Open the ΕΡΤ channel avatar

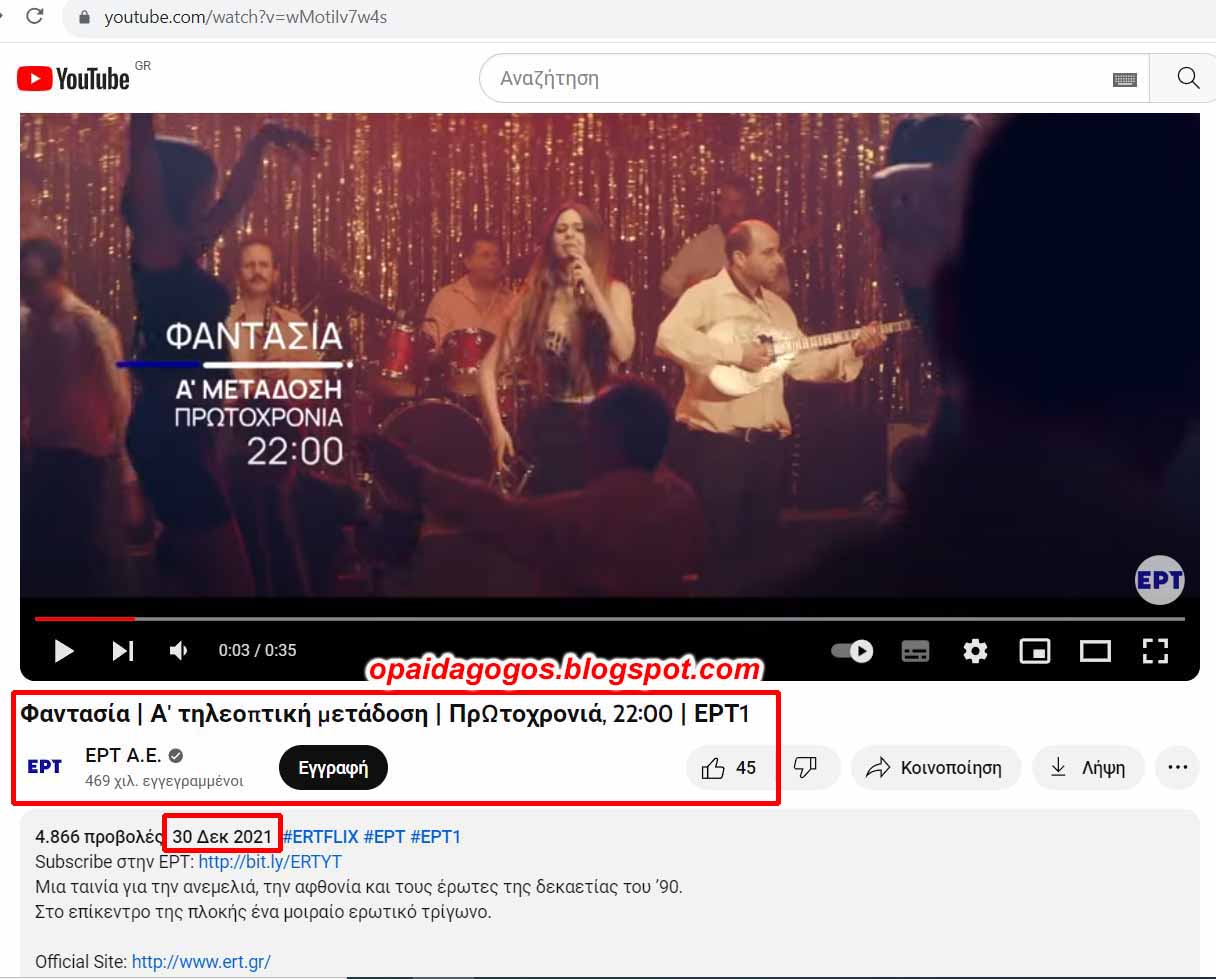pyautogui.click(x=45, y=767)
